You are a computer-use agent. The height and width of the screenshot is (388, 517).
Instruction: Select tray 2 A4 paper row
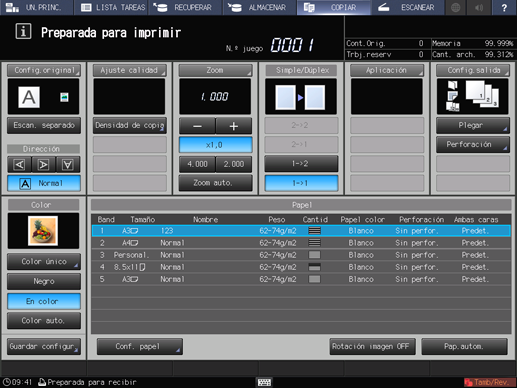tap(301, 243)
